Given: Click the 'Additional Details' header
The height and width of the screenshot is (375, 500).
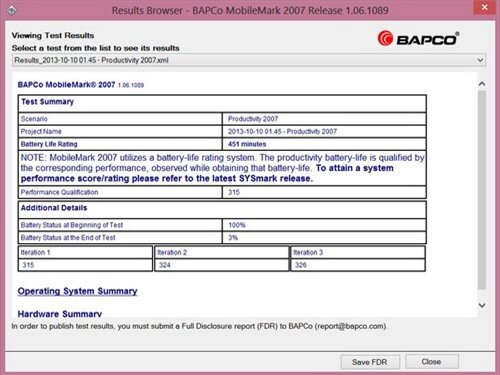Looking at the screenshot, I should click(54, 208).
